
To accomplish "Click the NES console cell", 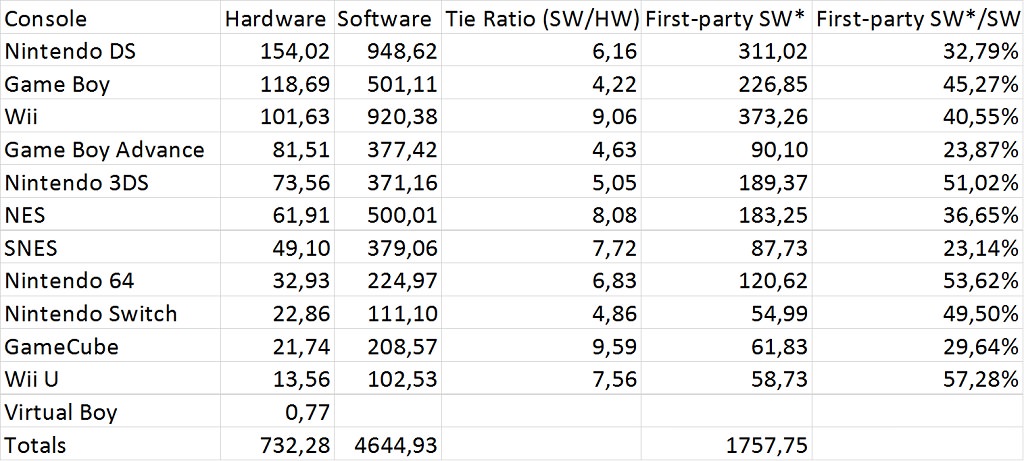I will 110,214.
